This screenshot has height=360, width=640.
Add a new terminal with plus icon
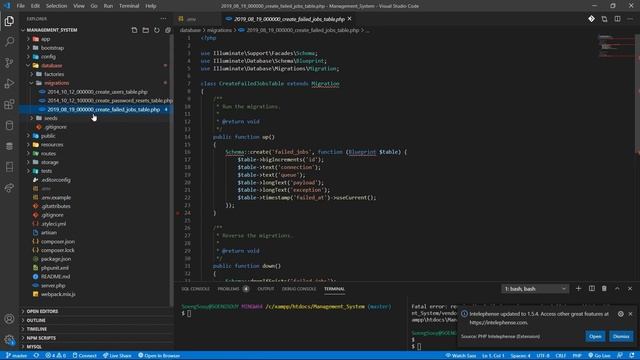pos(578,289)
